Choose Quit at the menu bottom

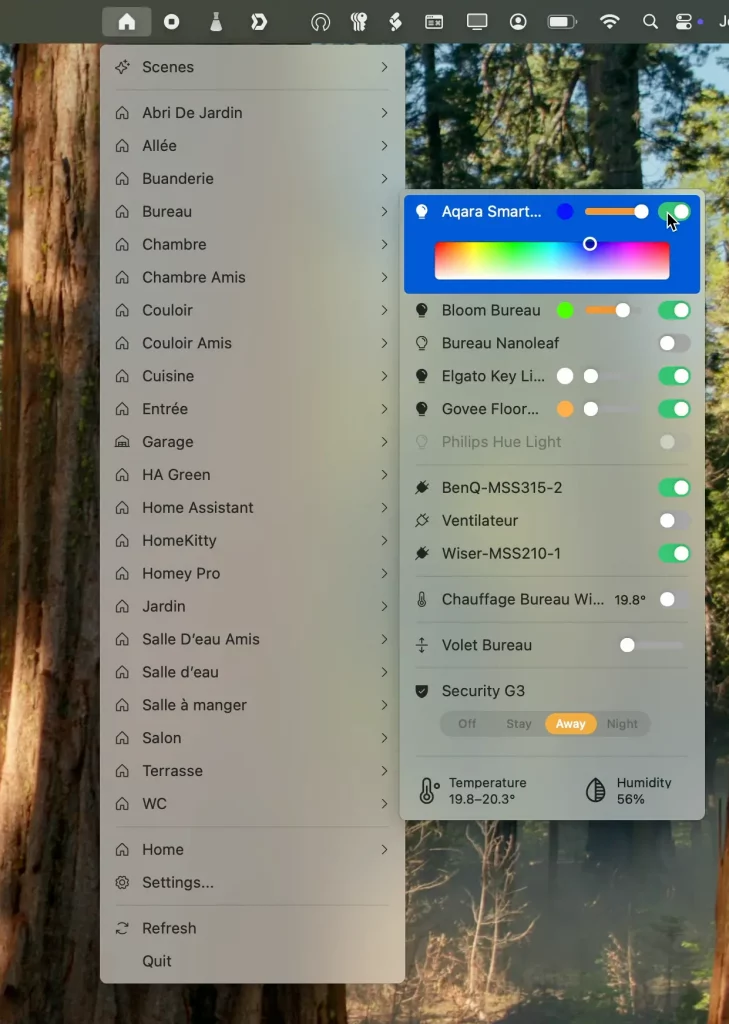pyautogui.click(x=157, y=961)
